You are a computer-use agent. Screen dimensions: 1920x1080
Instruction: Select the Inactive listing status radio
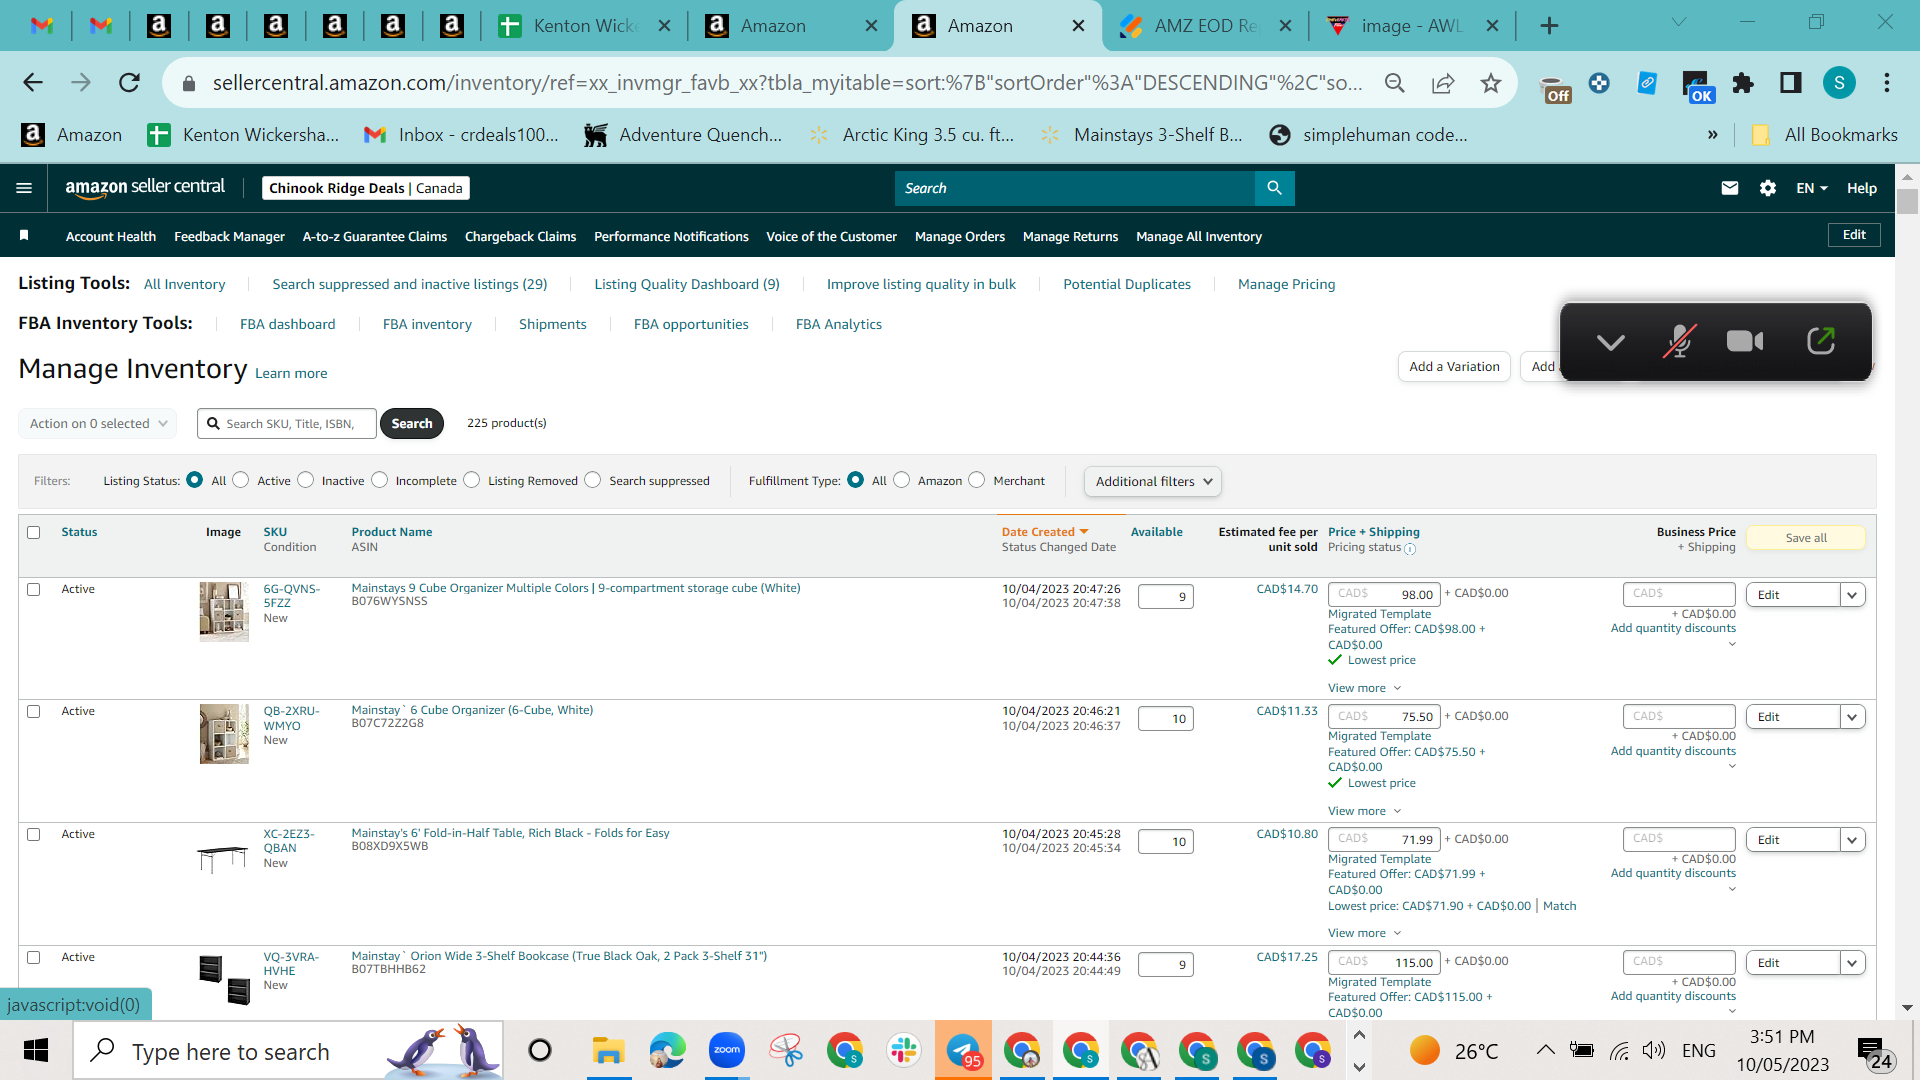point(306,480)
